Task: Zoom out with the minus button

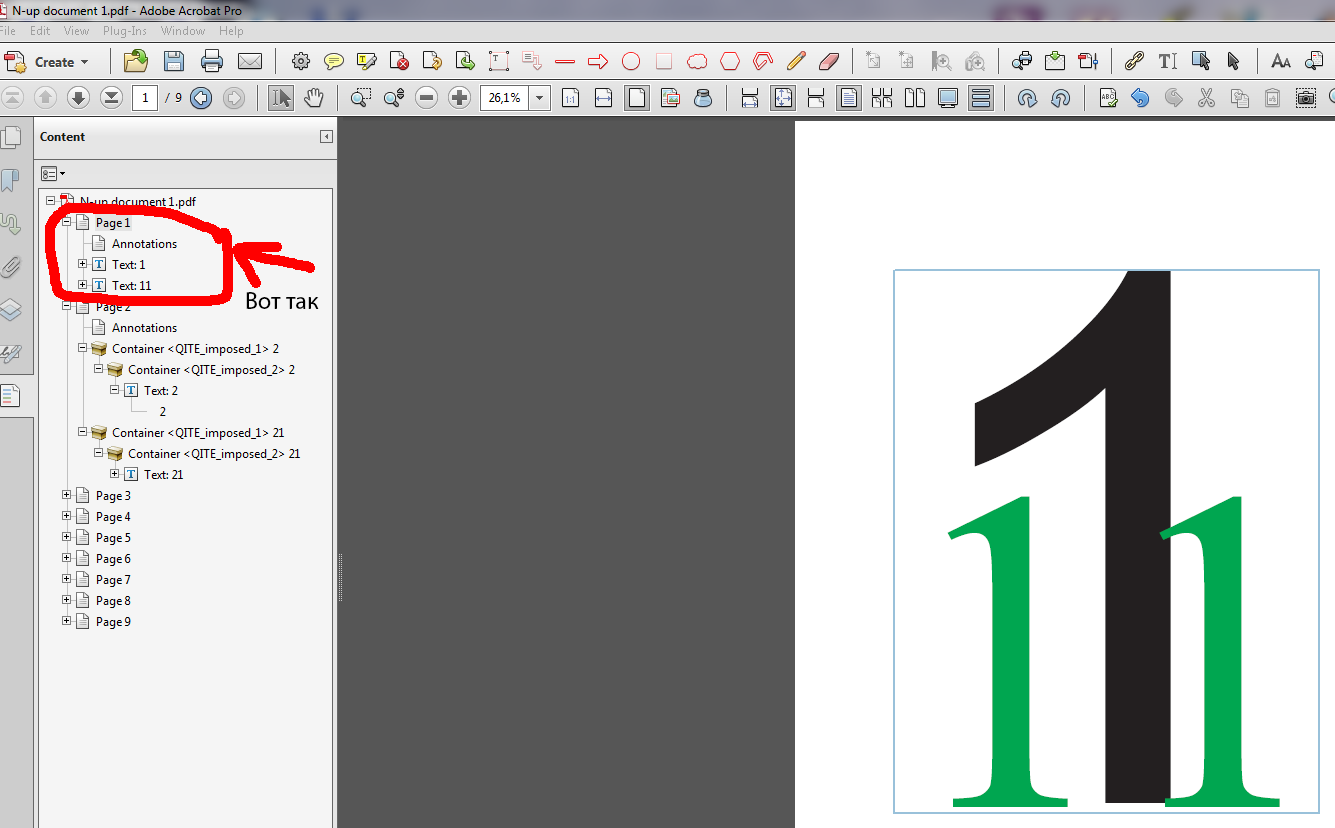Action: tap(427, 98)
